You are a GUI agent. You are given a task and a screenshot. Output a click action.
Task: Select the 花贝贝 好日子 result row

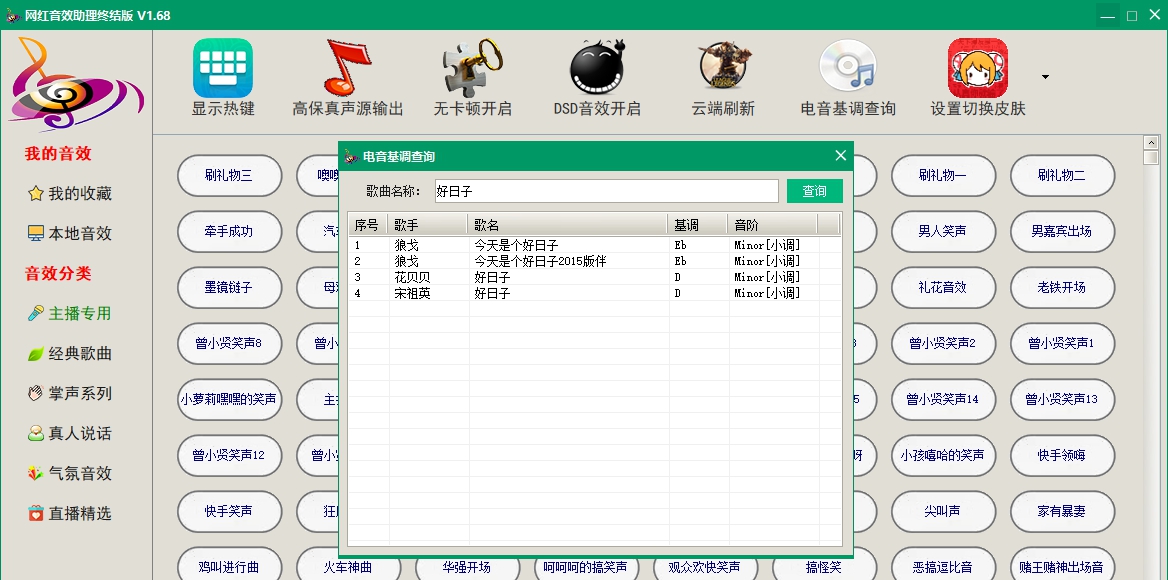[x=560, y=277]
